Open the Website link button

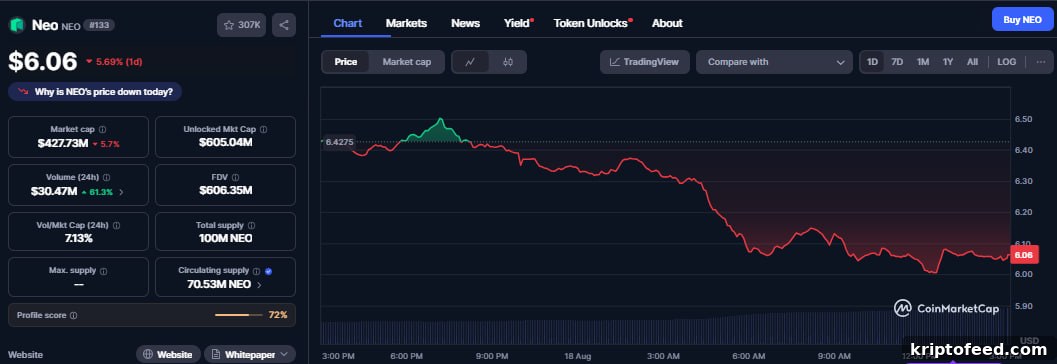(169, 354)
